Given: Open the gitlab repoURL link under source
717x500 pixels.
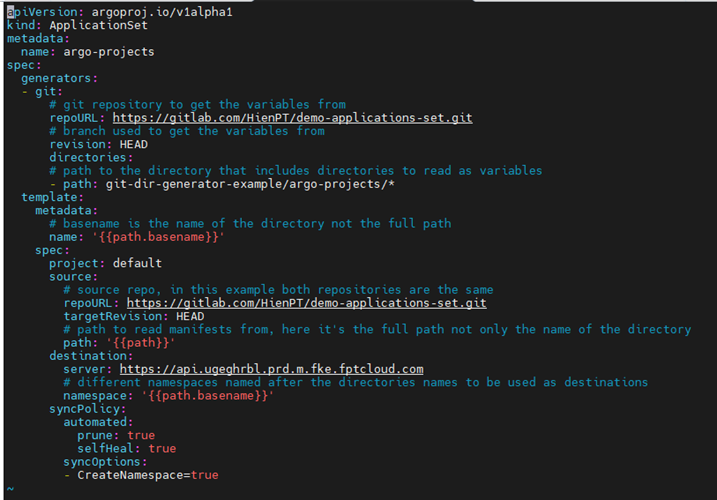Looking at the screenshot, I should tap(307, 303).
